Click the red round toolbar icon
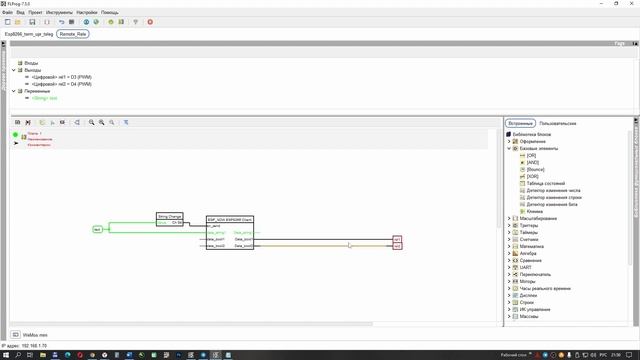The height and width of the screenshot is (360, 640). [150, 22]
